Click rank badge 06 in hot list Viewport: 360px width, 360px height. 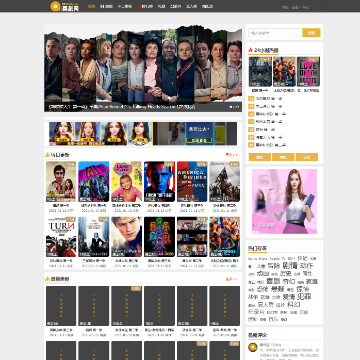click(x=251, y=114)
